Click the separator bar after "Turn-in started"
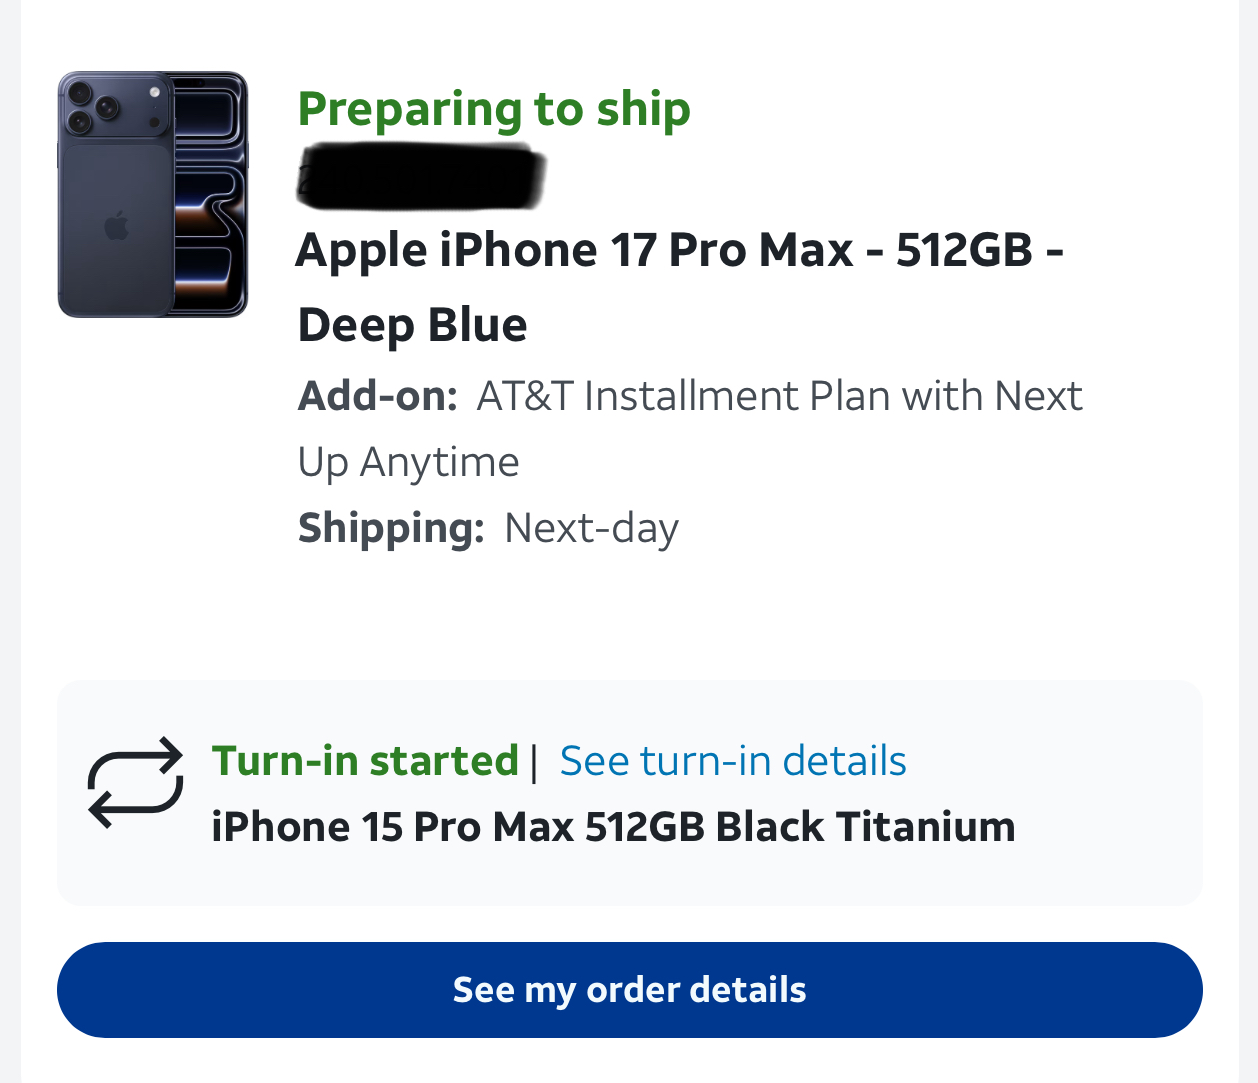 (534, 762)
